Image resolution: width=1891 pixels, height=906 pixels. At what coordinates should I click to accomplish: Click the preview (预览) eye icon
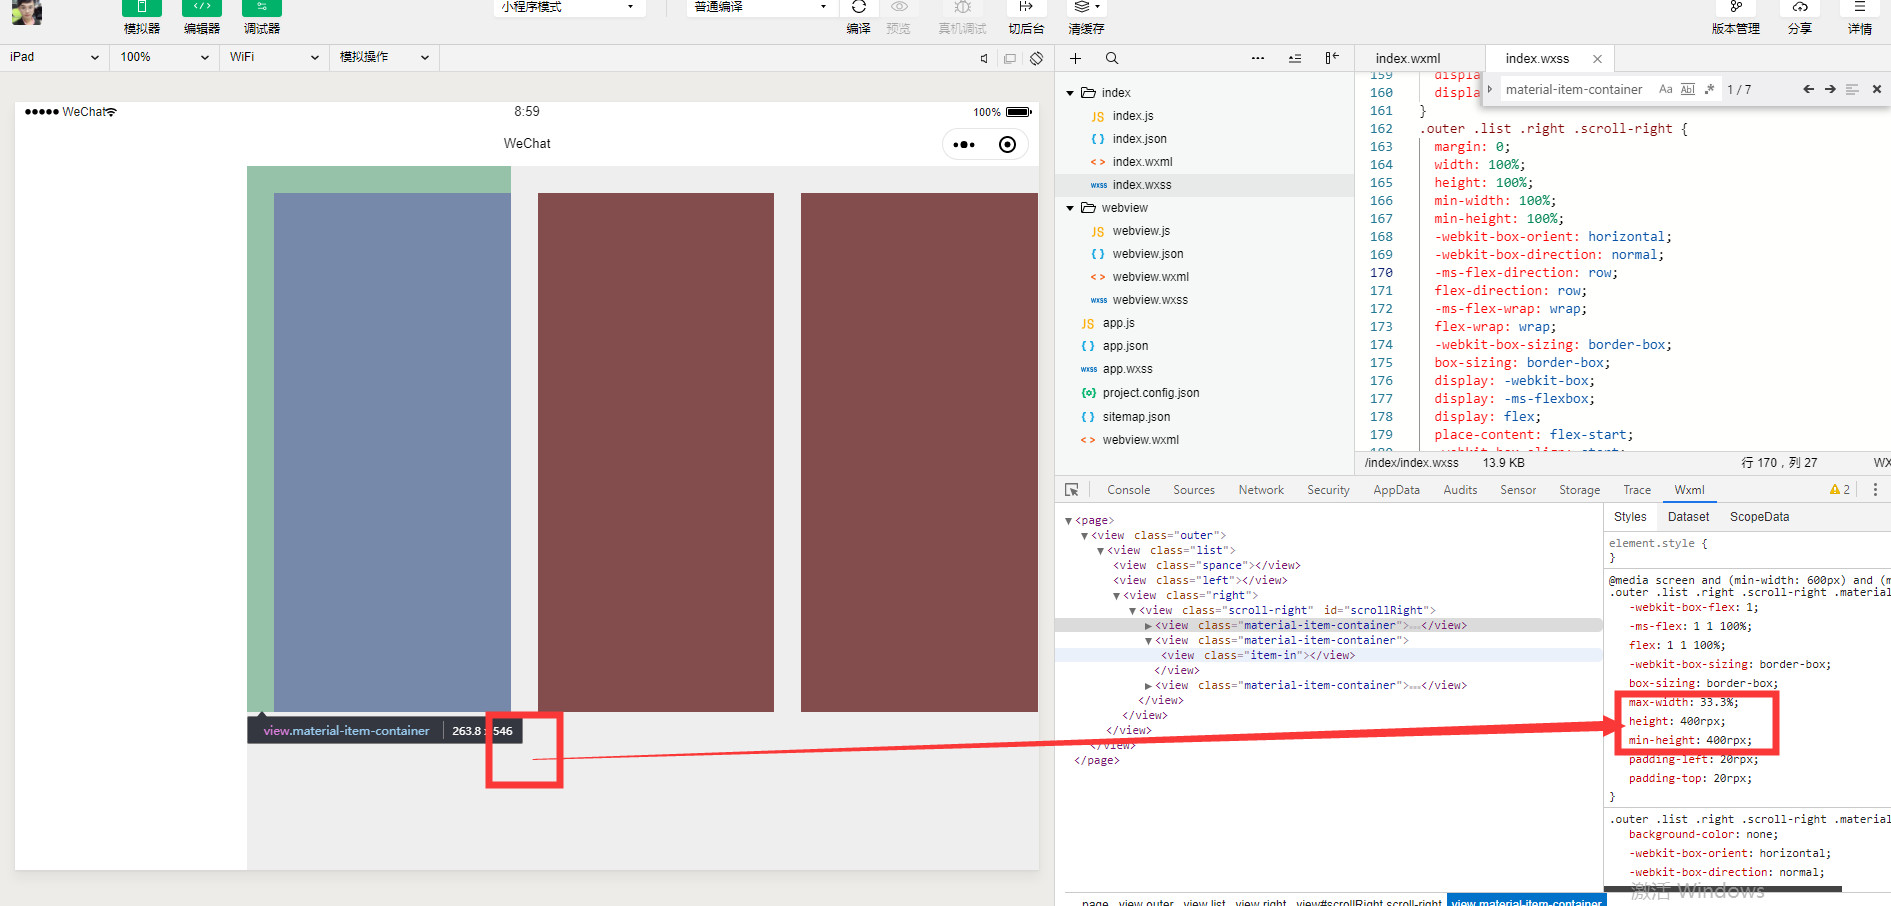899,7
